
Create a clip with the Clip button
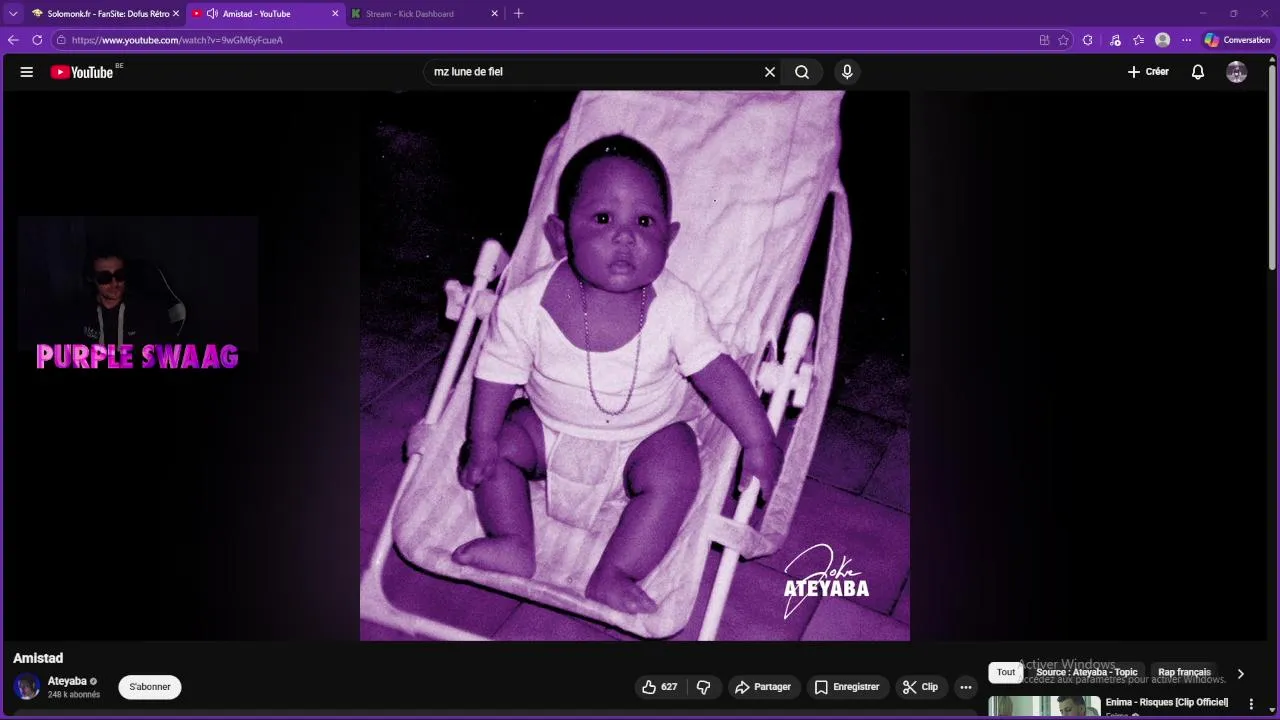click(921, 687)
